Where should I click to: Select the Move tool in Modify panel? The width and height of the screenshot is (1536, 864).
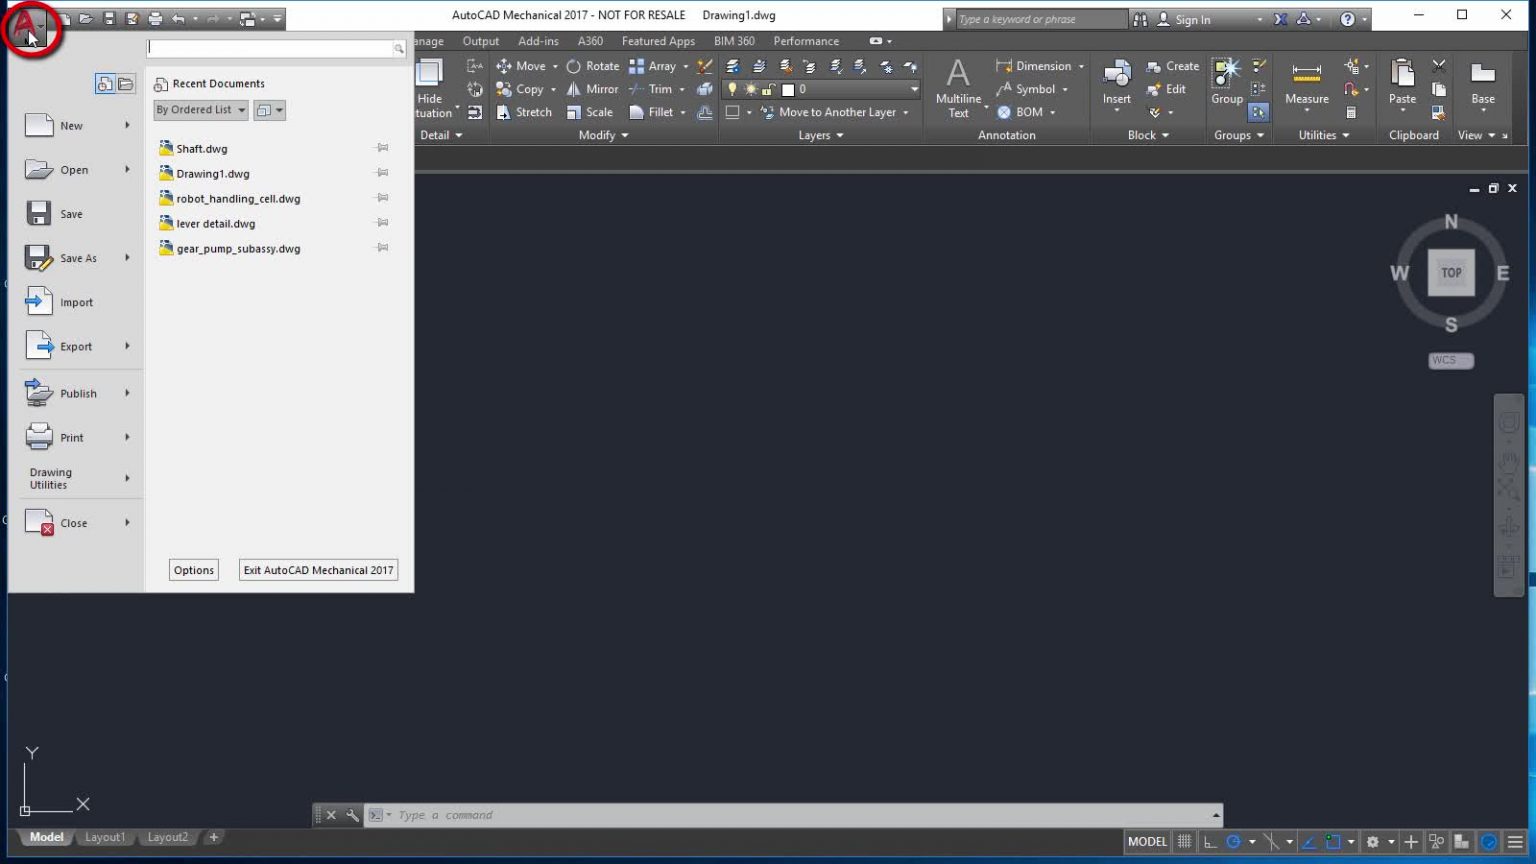[x=528, y=66]
